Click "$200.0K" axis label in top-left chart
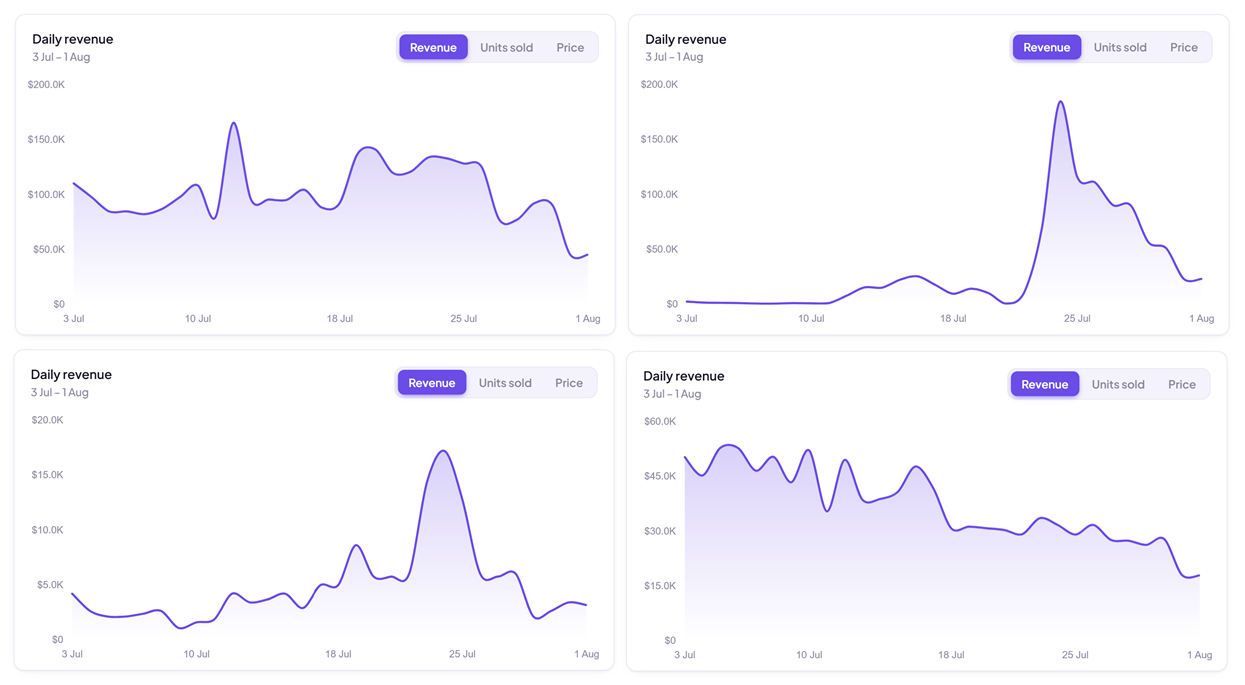The image size is (1245, 685). point(46,85)
